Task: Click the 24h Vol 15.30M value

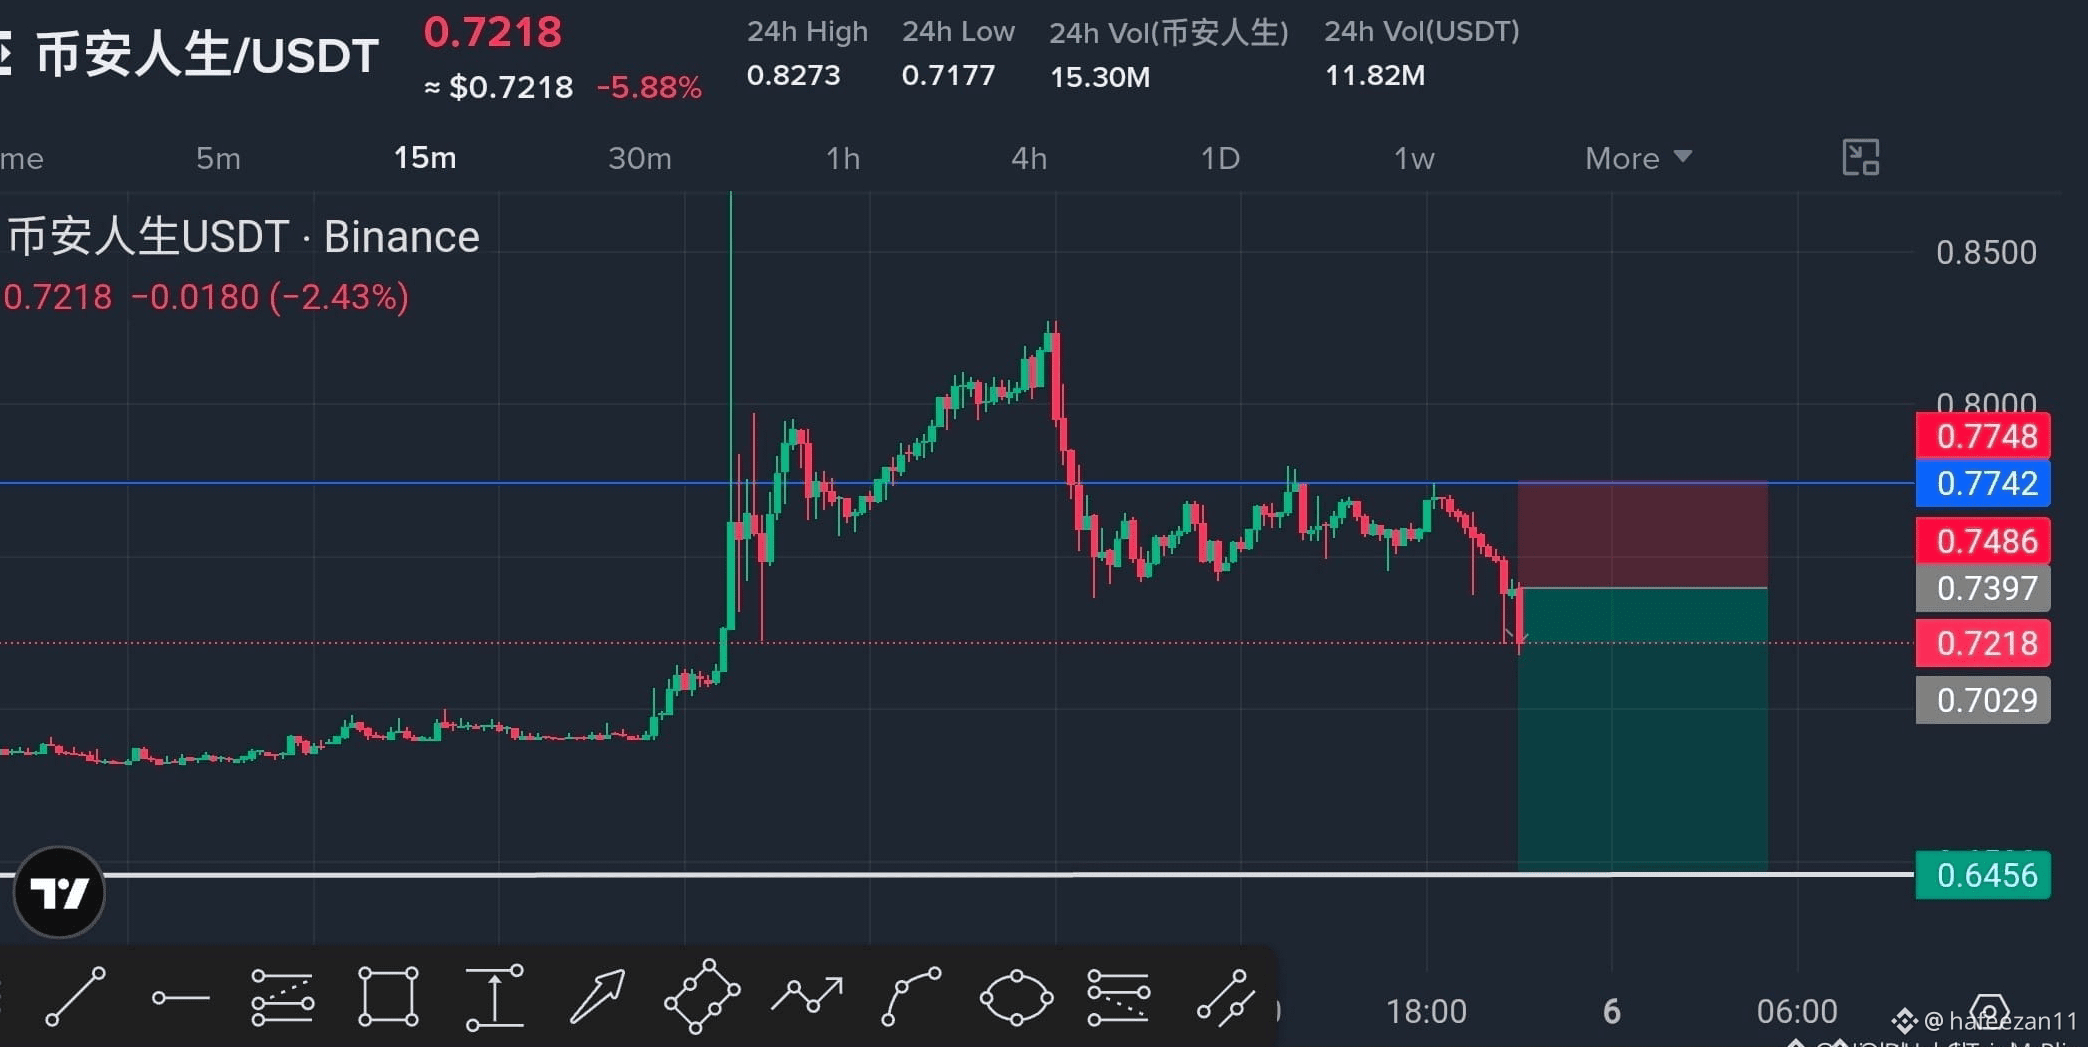Action: coord(1100,77)
